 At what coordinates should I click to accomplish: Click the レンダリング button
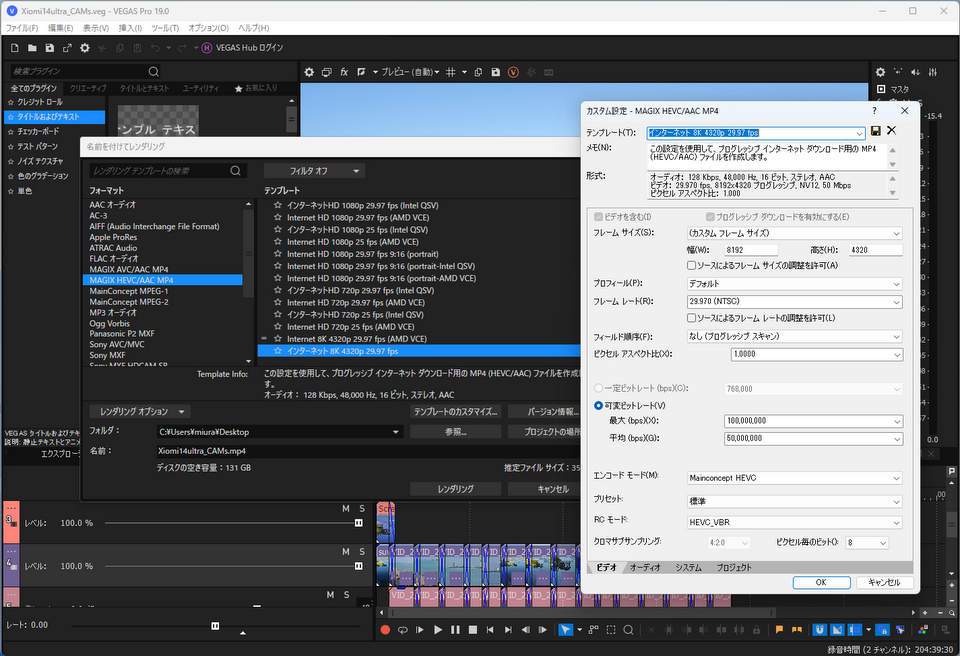click(455, 489)
